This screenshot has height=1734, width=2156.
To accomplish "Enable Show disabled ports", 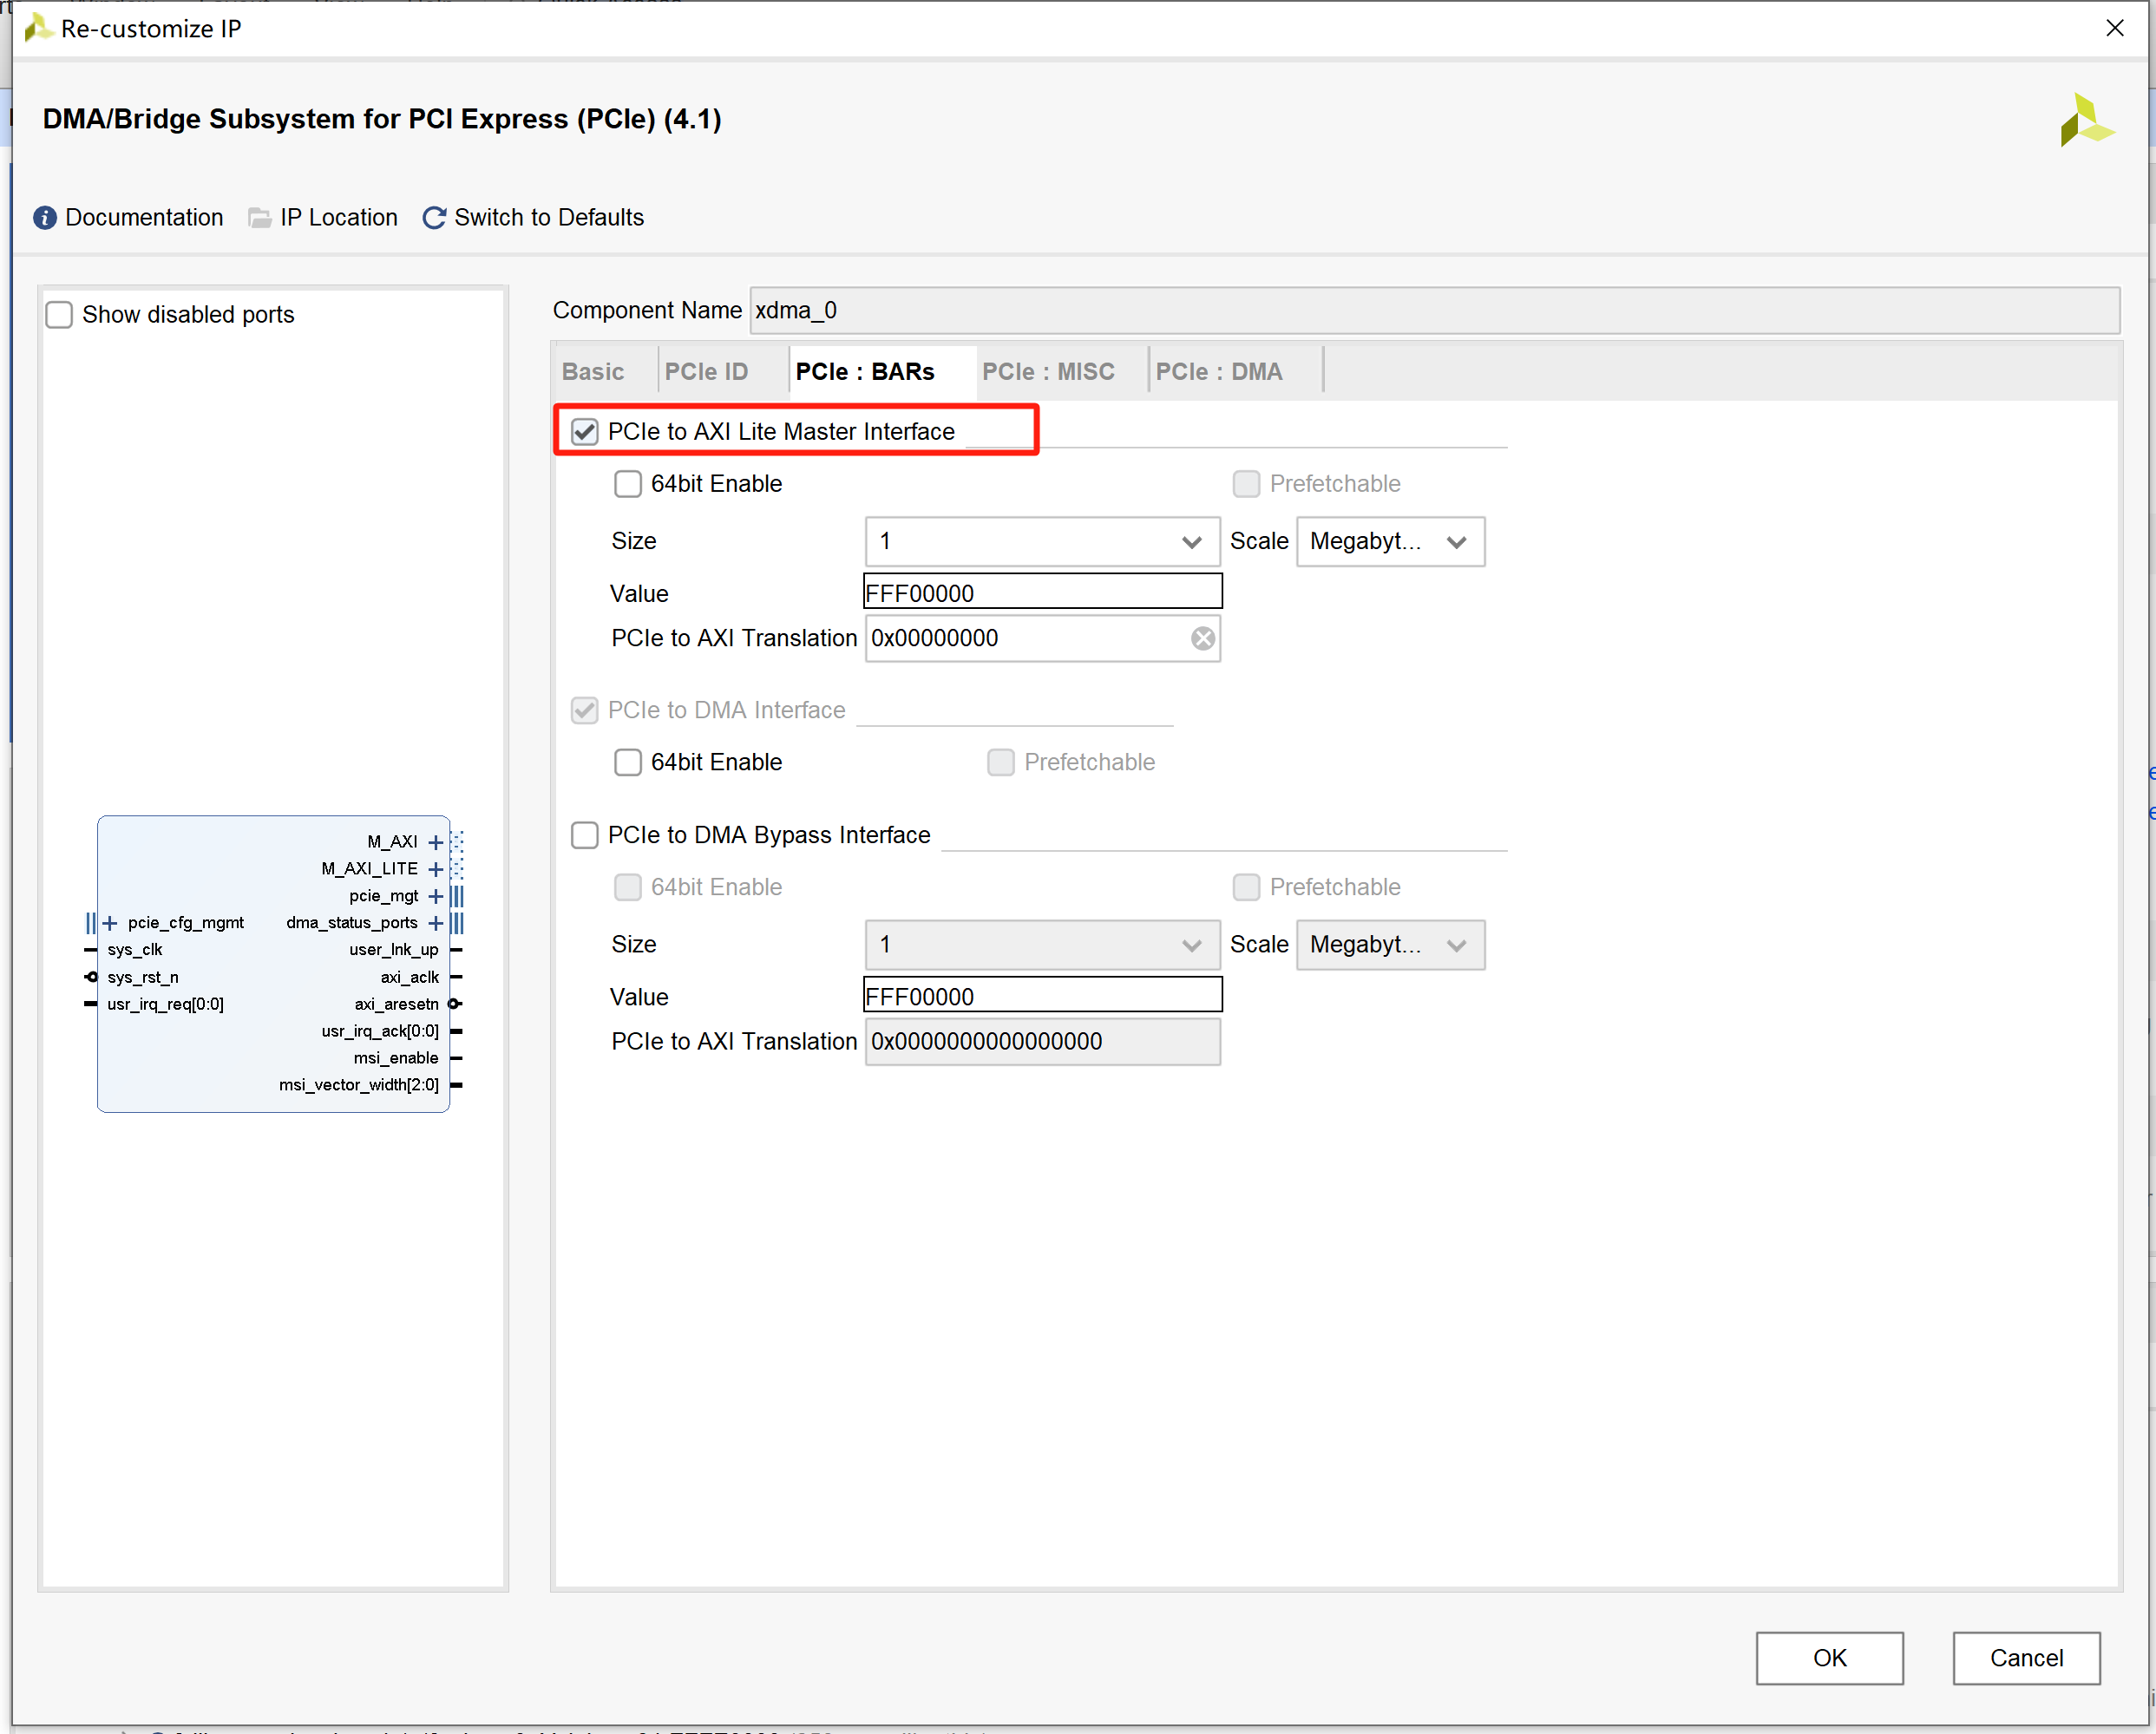I will click(59, 314).
